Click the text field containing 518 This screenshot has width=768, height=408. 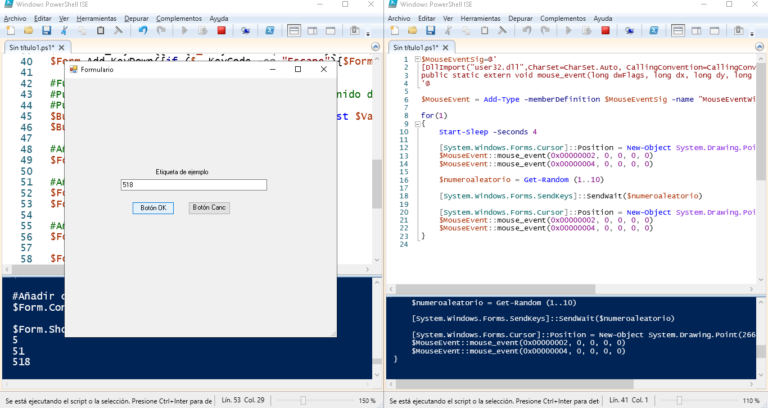(193, 185)
